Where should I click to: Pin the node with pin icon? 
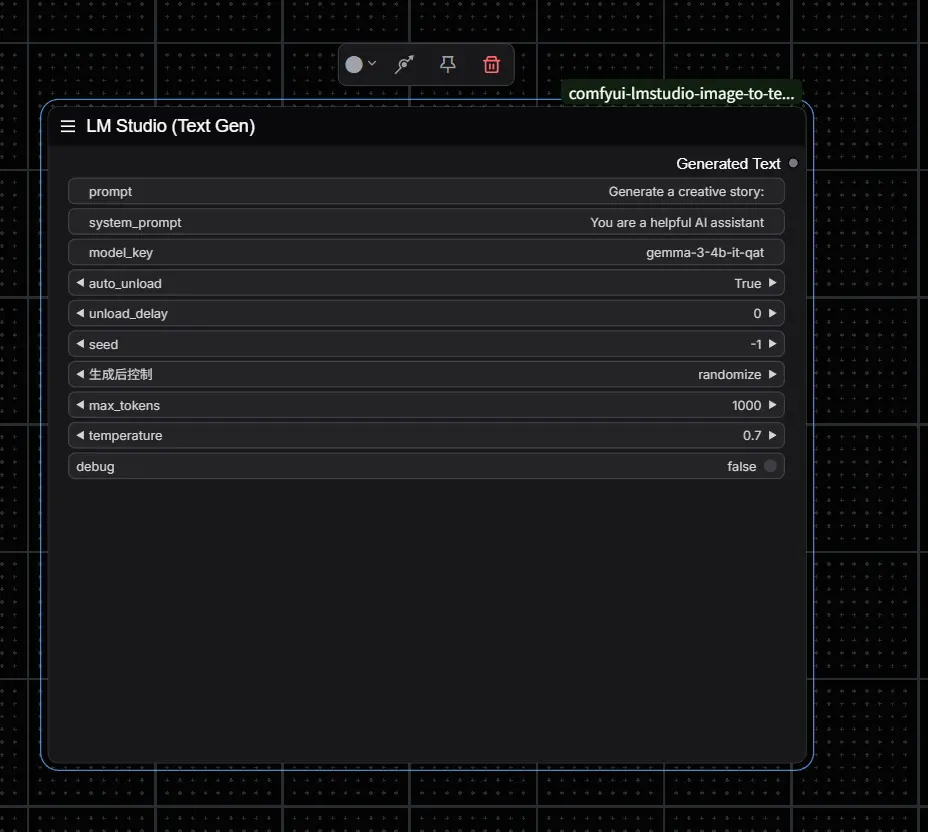[448, 65]
